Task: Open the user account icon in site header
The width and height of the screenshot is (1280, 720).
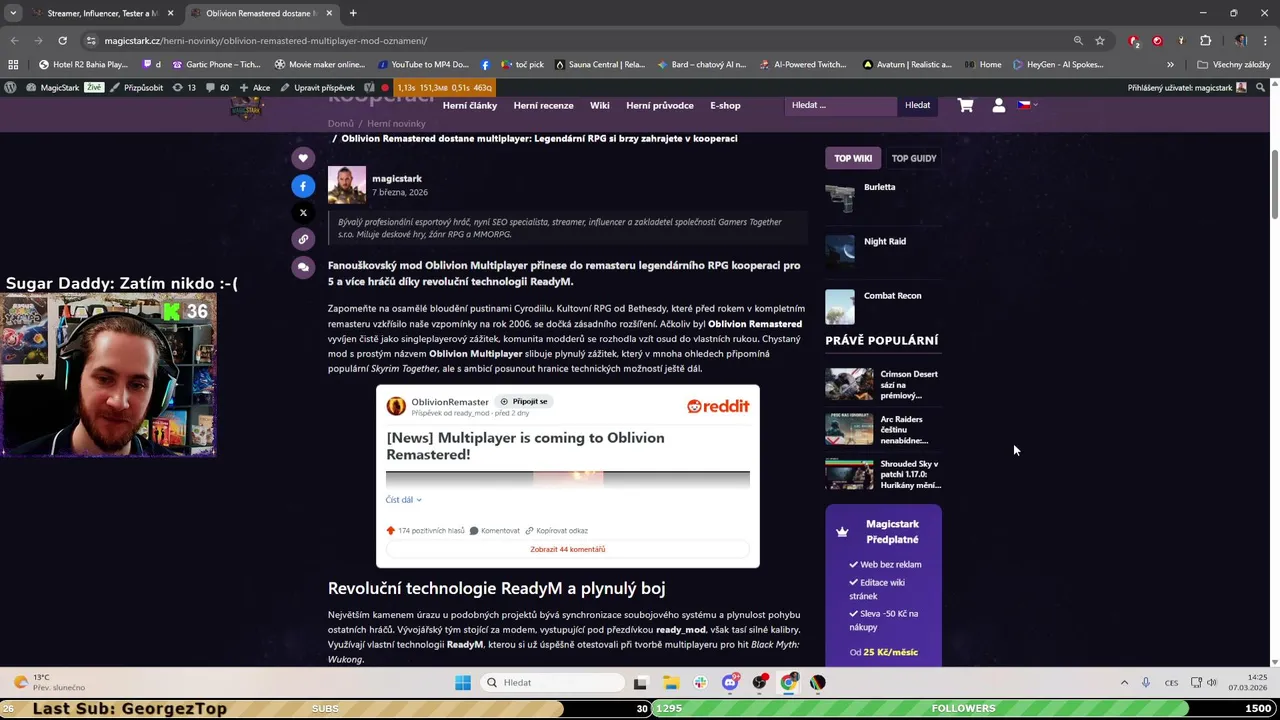Action: [998, 105]
